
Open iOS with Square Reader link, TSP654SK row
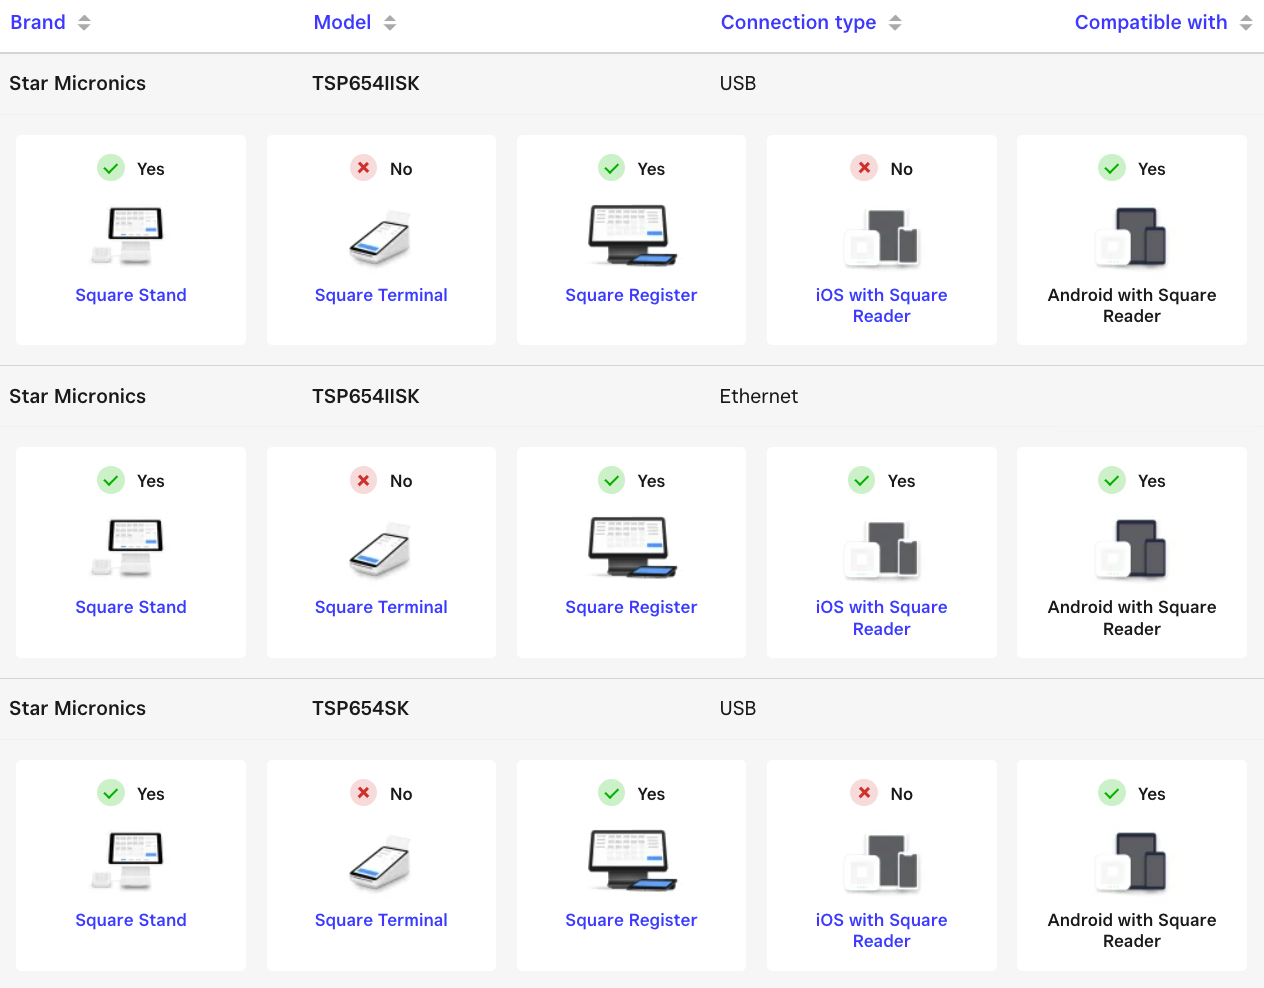(881, 930)
